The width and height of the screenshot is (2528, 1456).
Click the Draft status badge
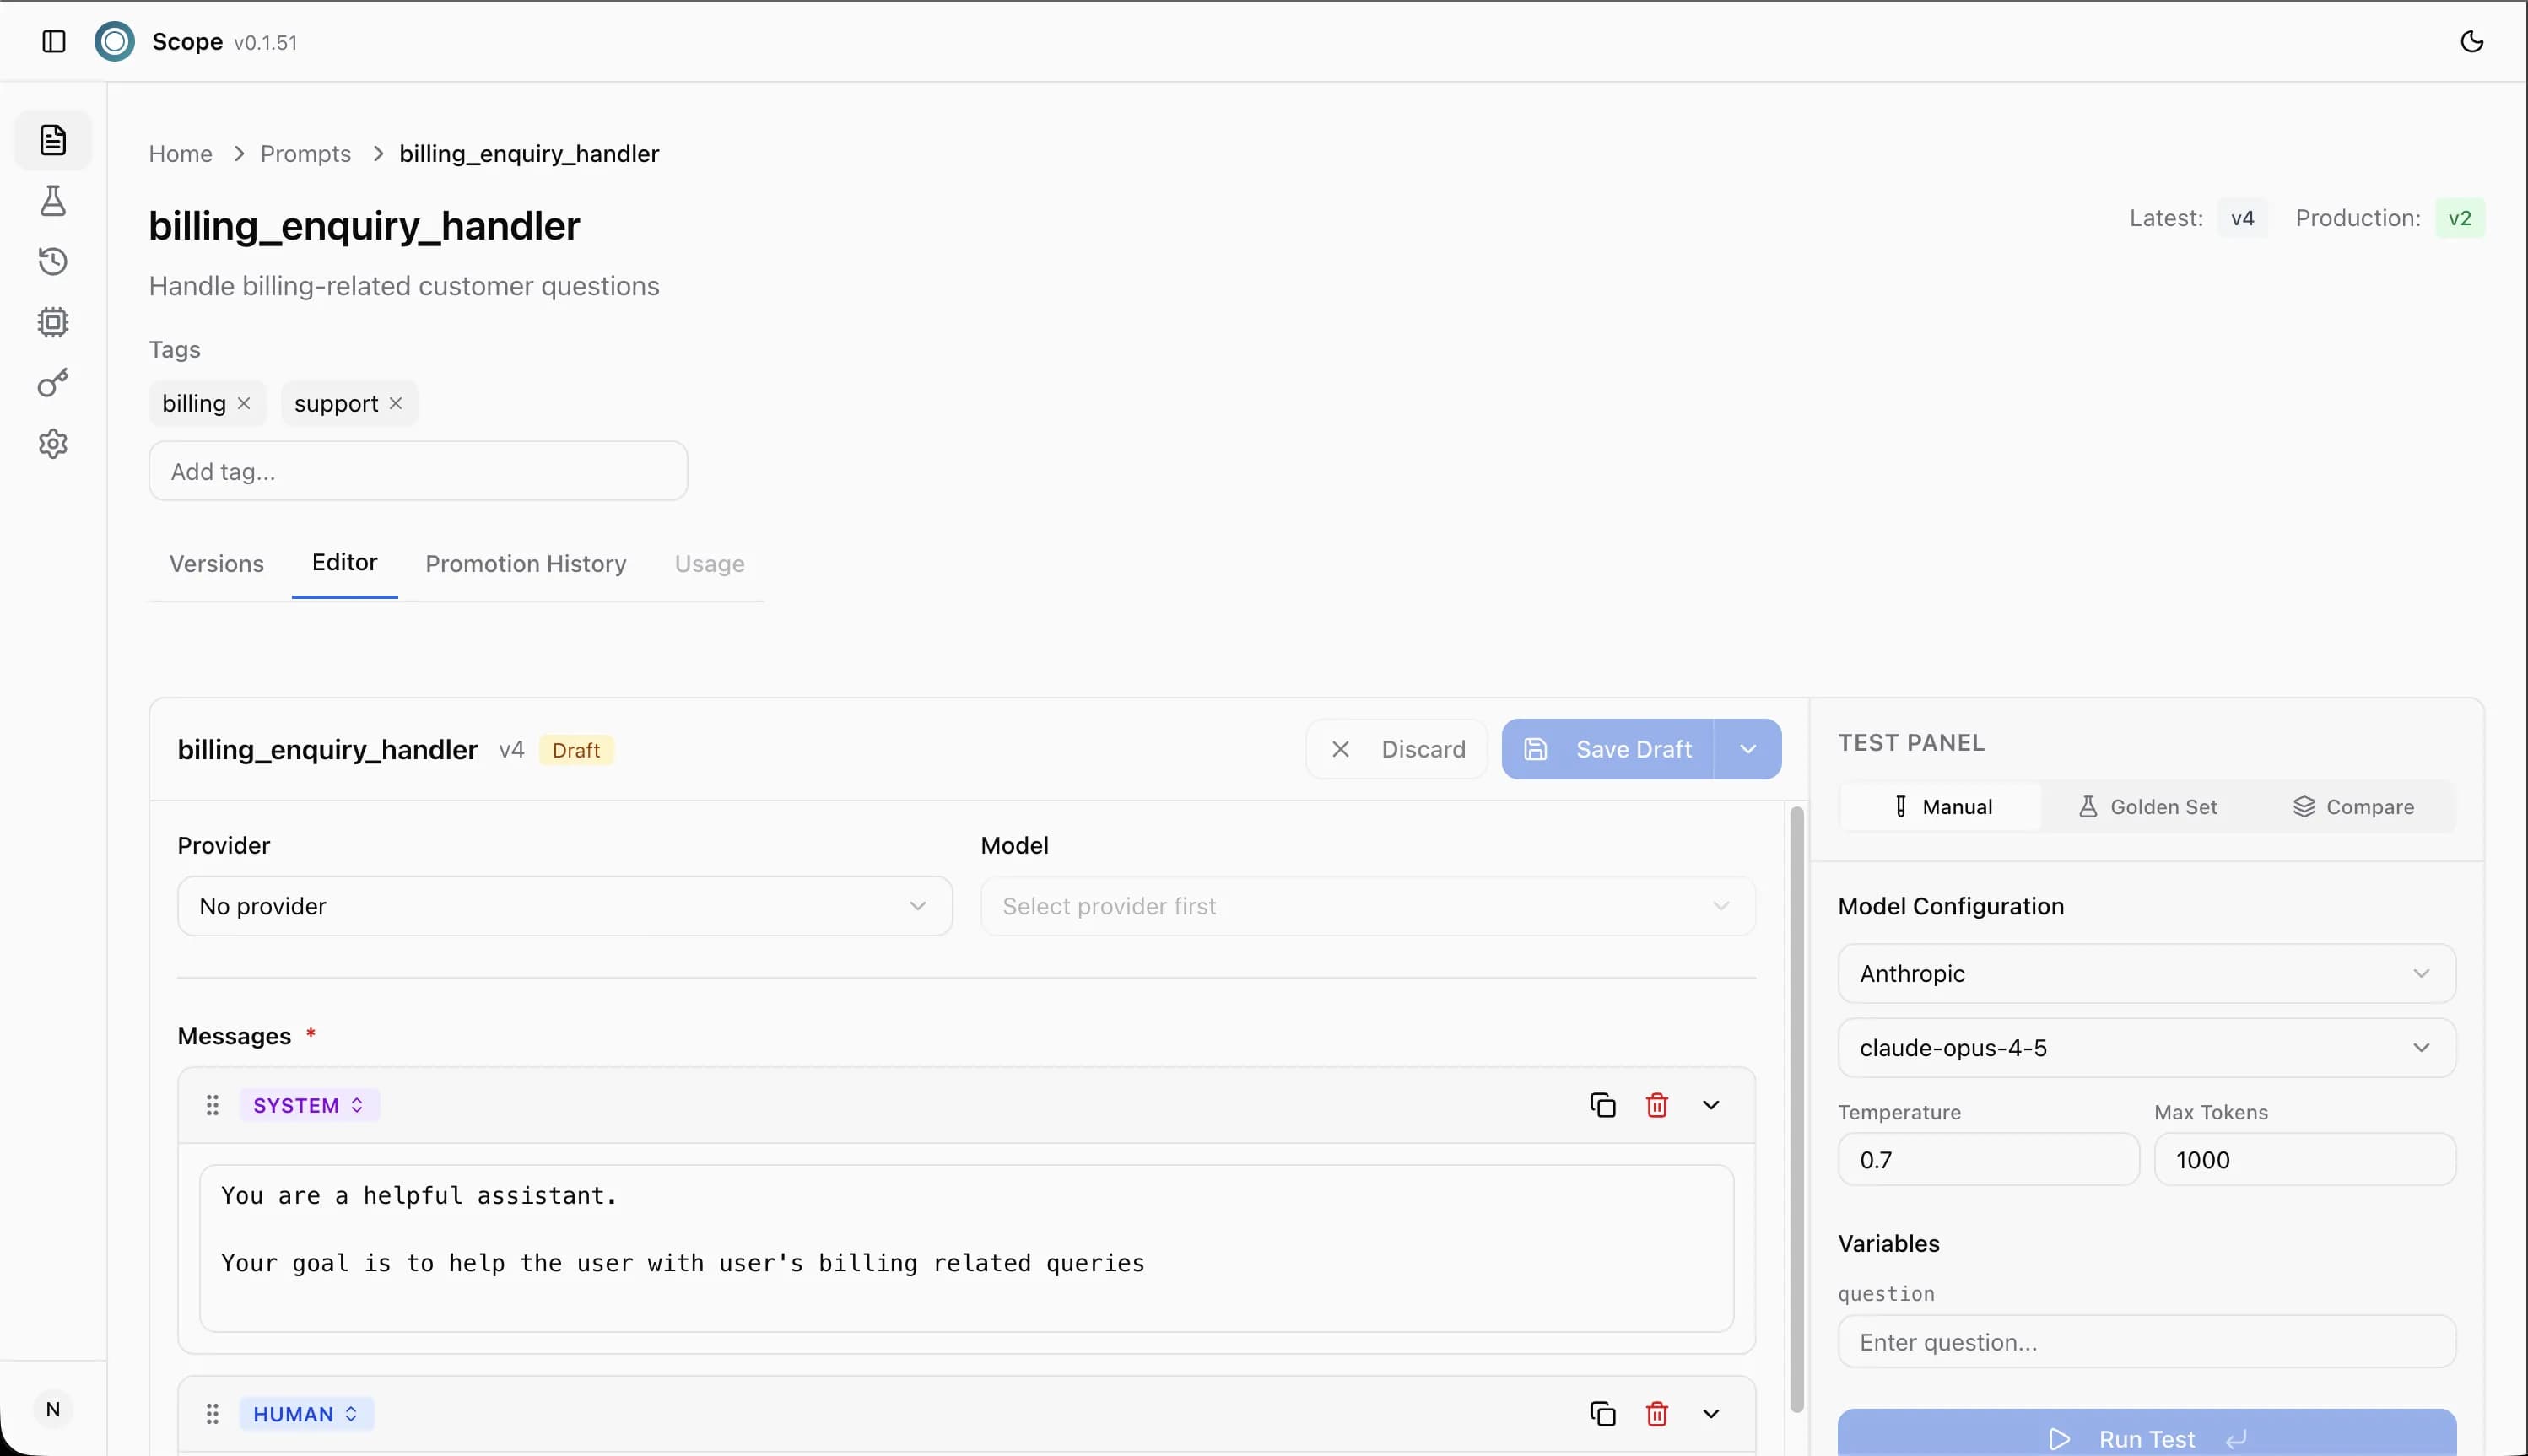coord(576,750)
